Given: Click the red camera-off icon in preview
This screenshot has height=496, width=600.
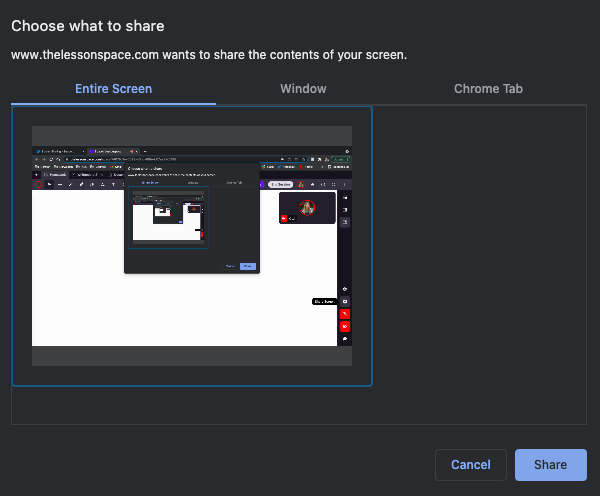Looking at the screenshot, I should 345,326.
